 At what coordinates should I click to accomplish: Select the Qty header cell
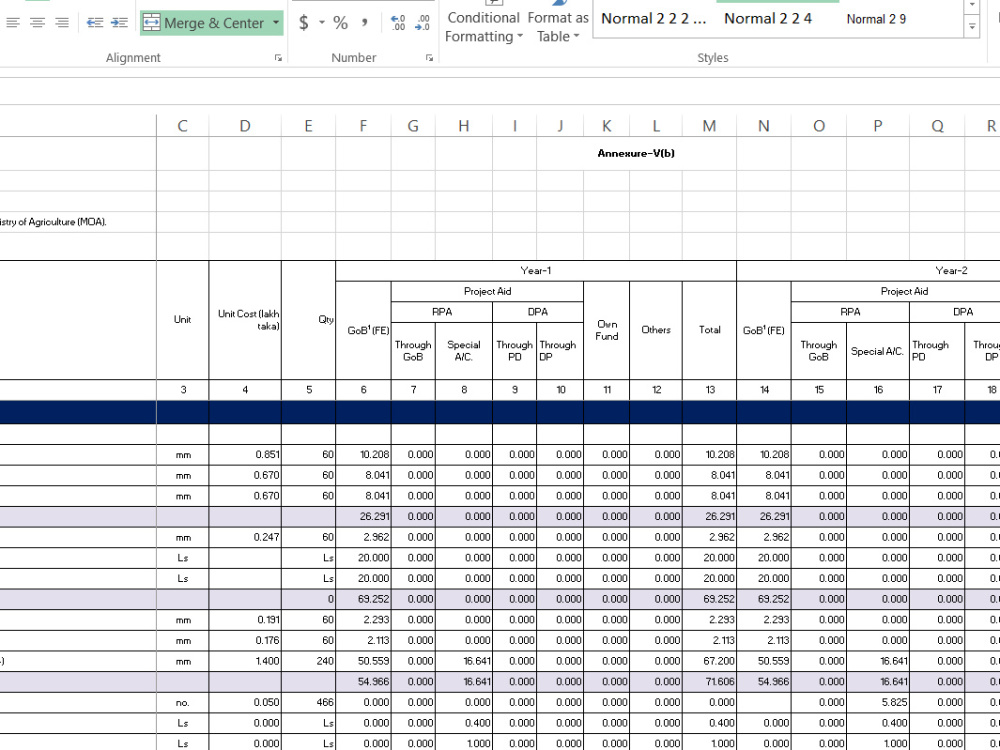click(x=308, y=320)
